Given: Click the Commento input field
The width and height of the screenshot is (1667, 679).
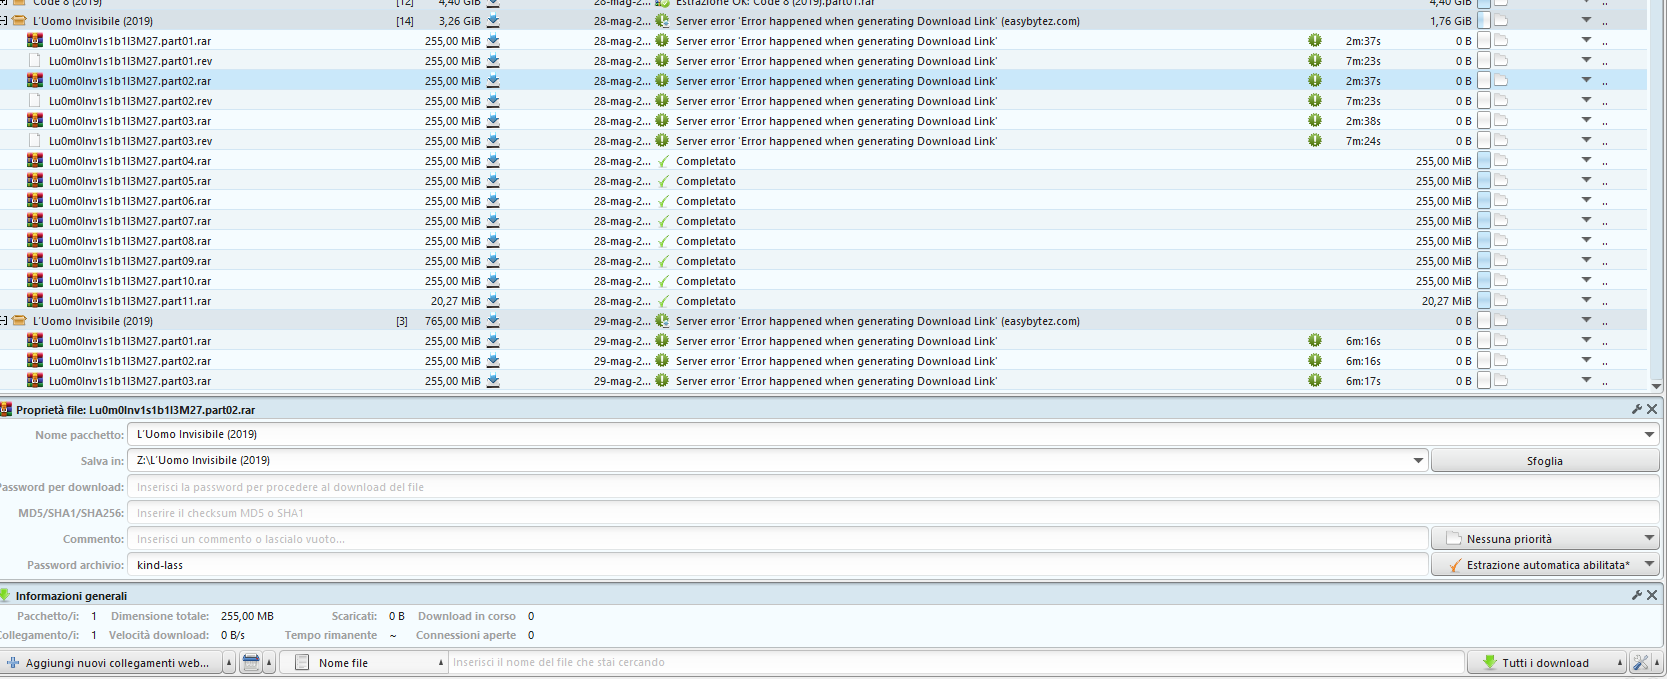Looking at the screenshot, I should tap(778, 539).
